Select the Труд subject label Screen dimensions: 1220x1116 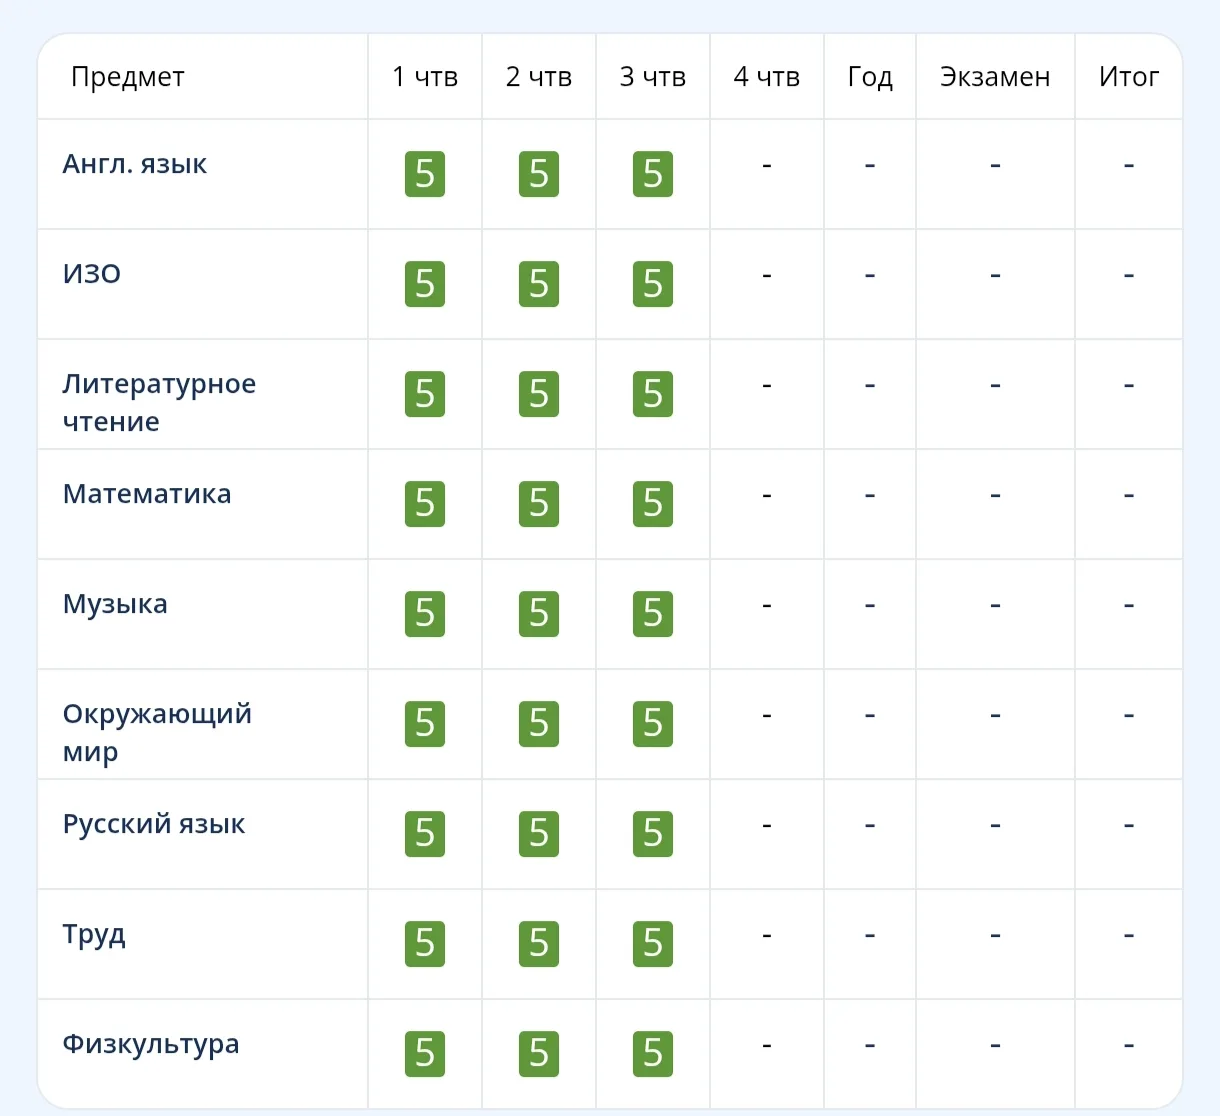pyautogui.click(x=94, y=934)
